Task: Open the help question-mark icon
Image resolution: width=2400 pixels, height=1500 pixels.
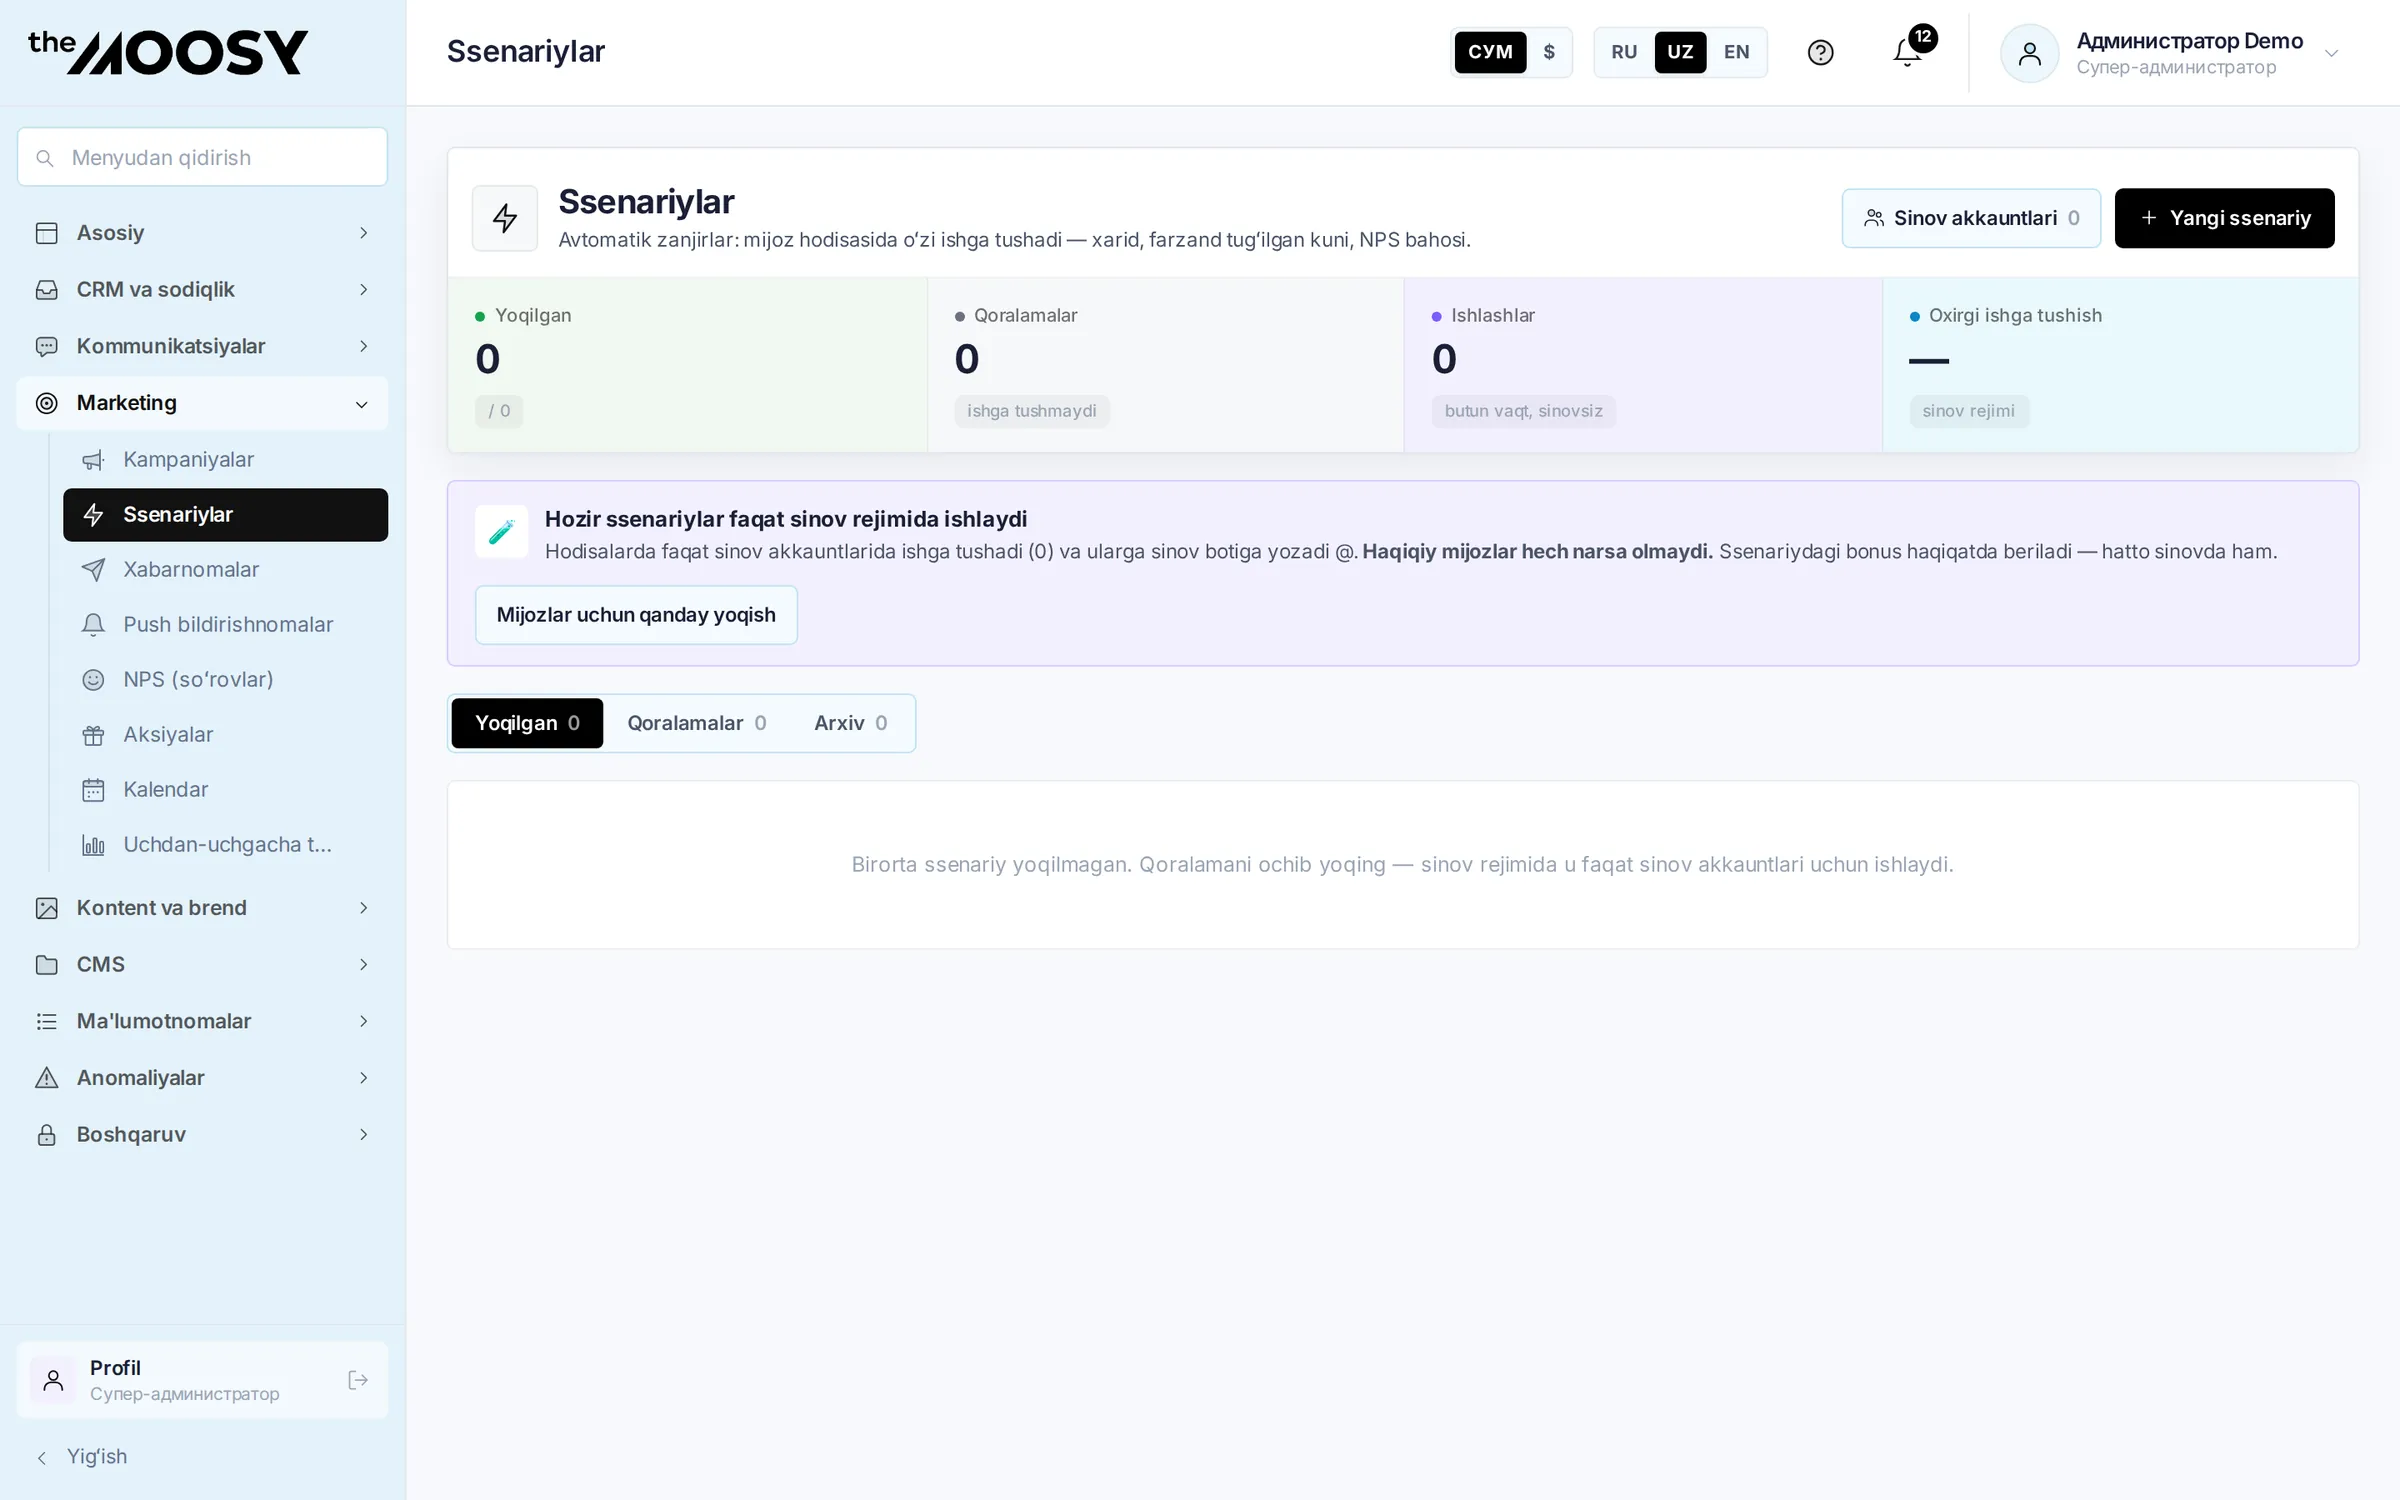Action: (1820, 52)
